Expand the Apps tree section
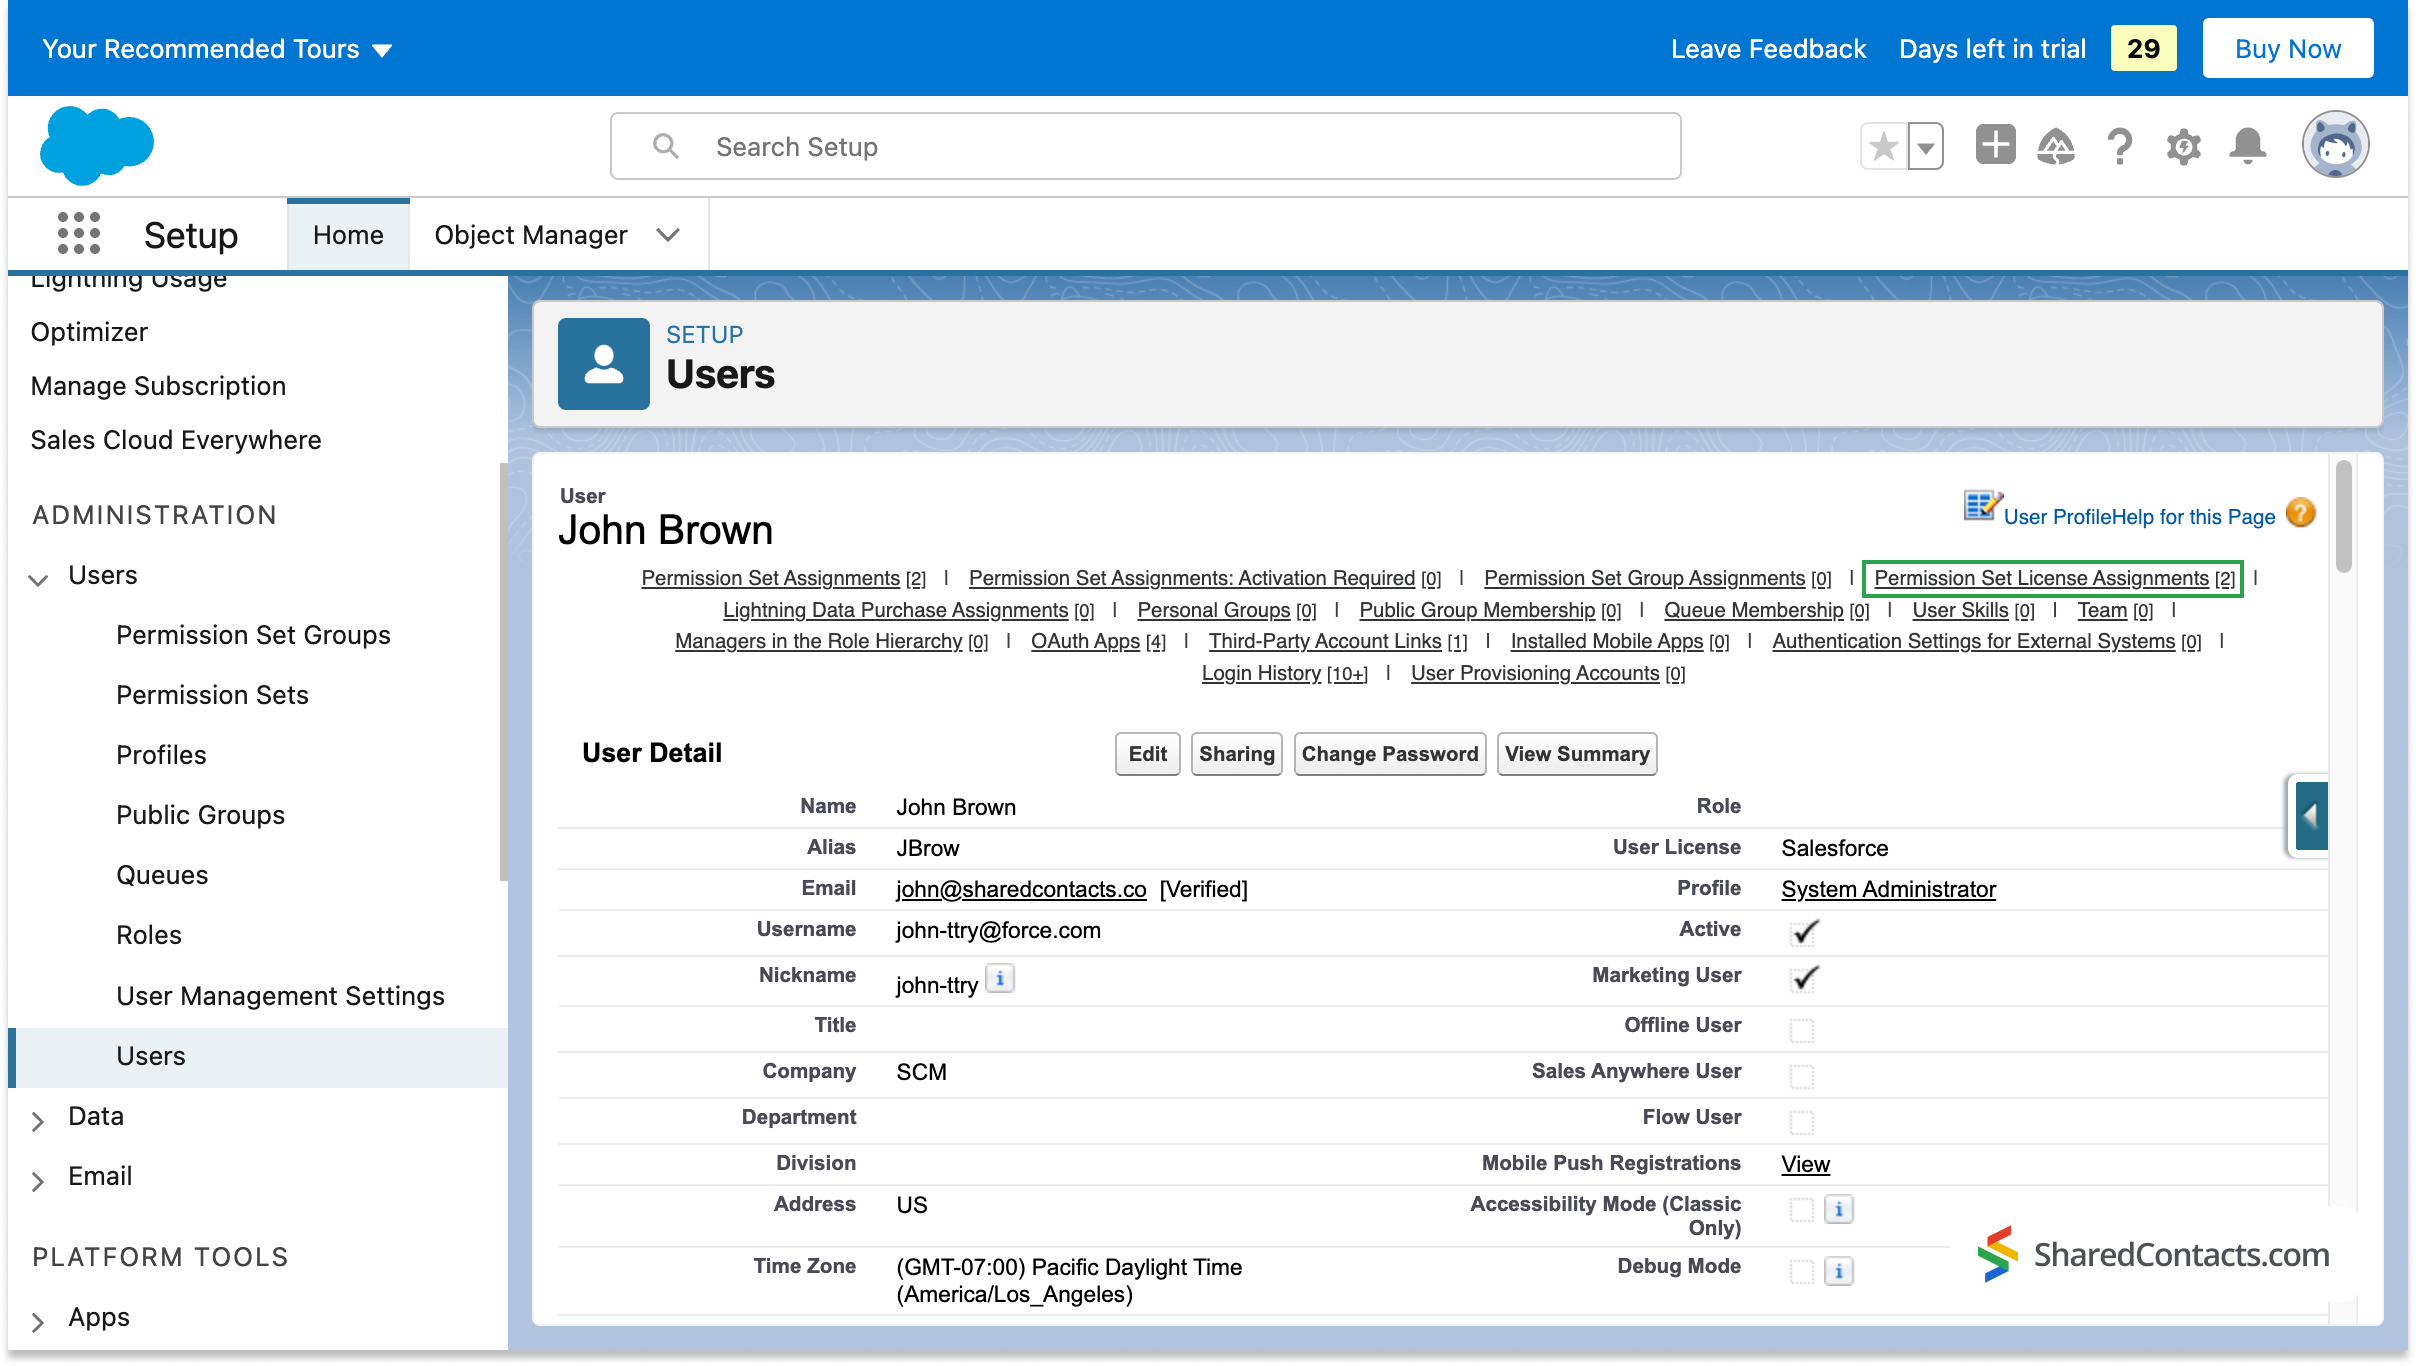This screenshot has width=2416, height=1366. (38, 1321)
